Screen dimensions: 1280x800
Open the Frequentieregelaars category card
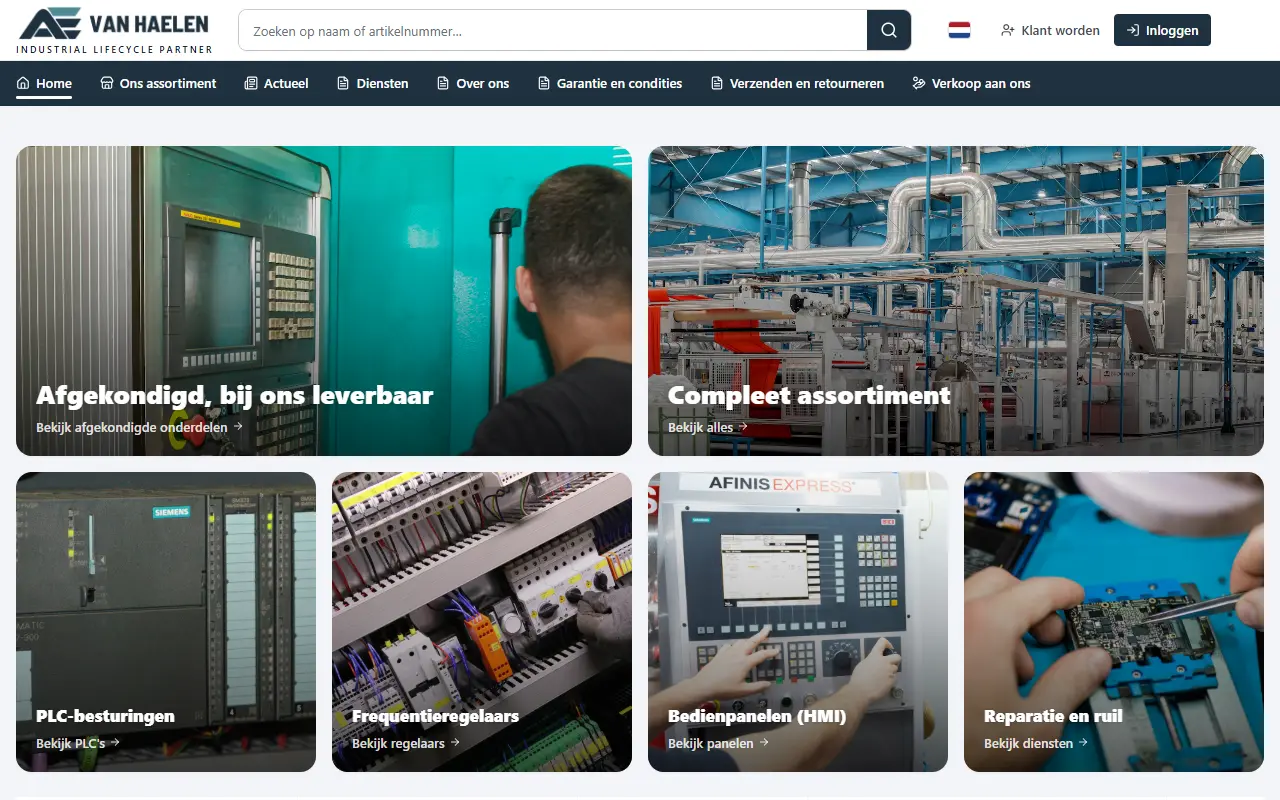tap(482, 622)
